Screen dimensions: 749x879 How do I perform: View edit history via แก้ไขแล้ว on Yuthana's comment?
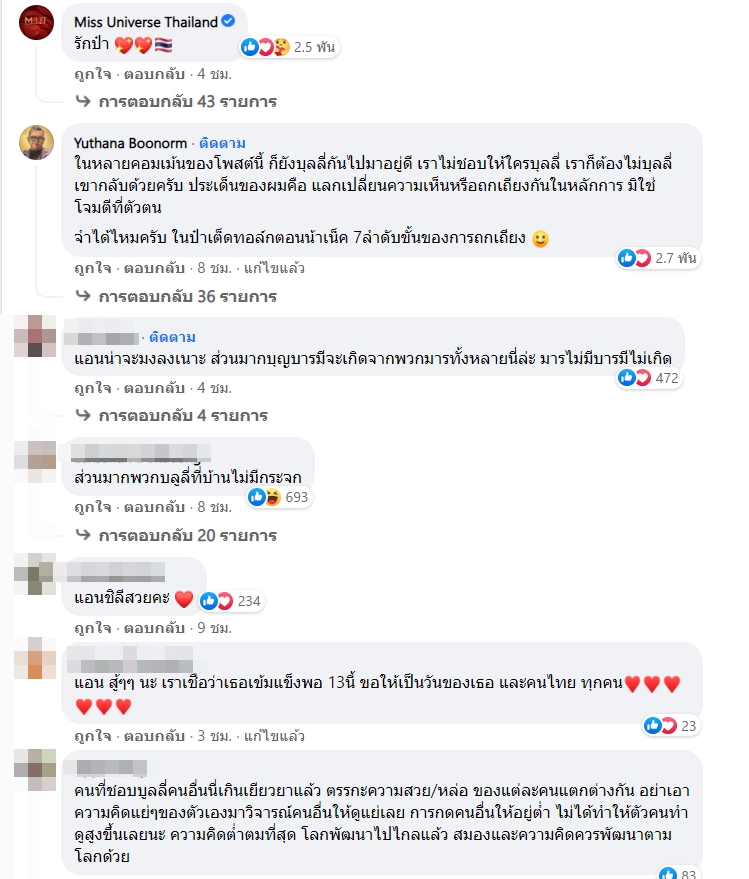click(274, 268)
